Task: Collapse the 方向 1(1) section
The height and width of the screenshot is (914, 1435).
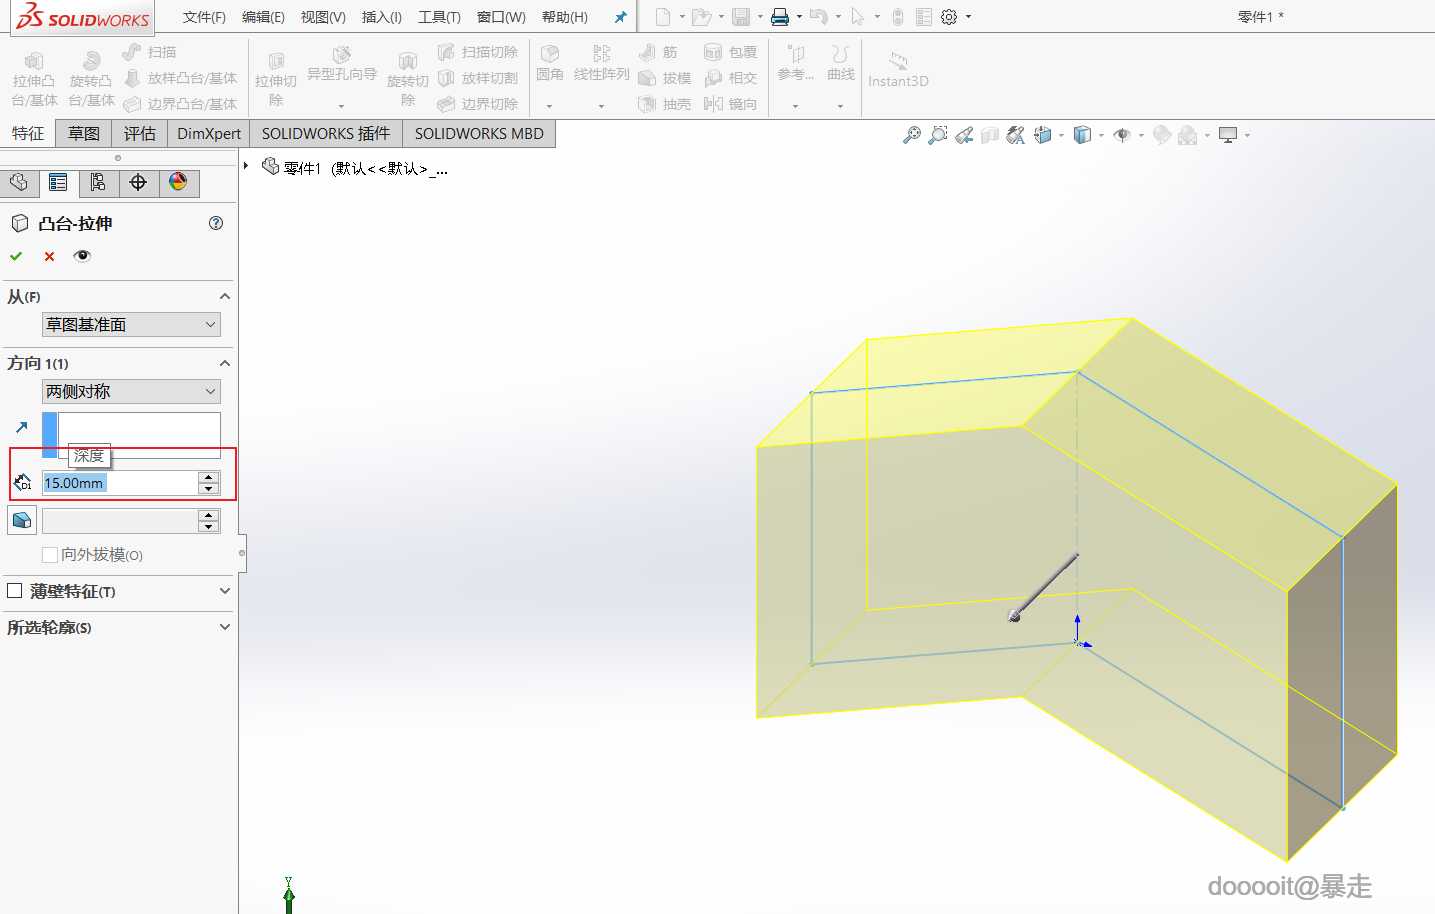Action: 225,363
